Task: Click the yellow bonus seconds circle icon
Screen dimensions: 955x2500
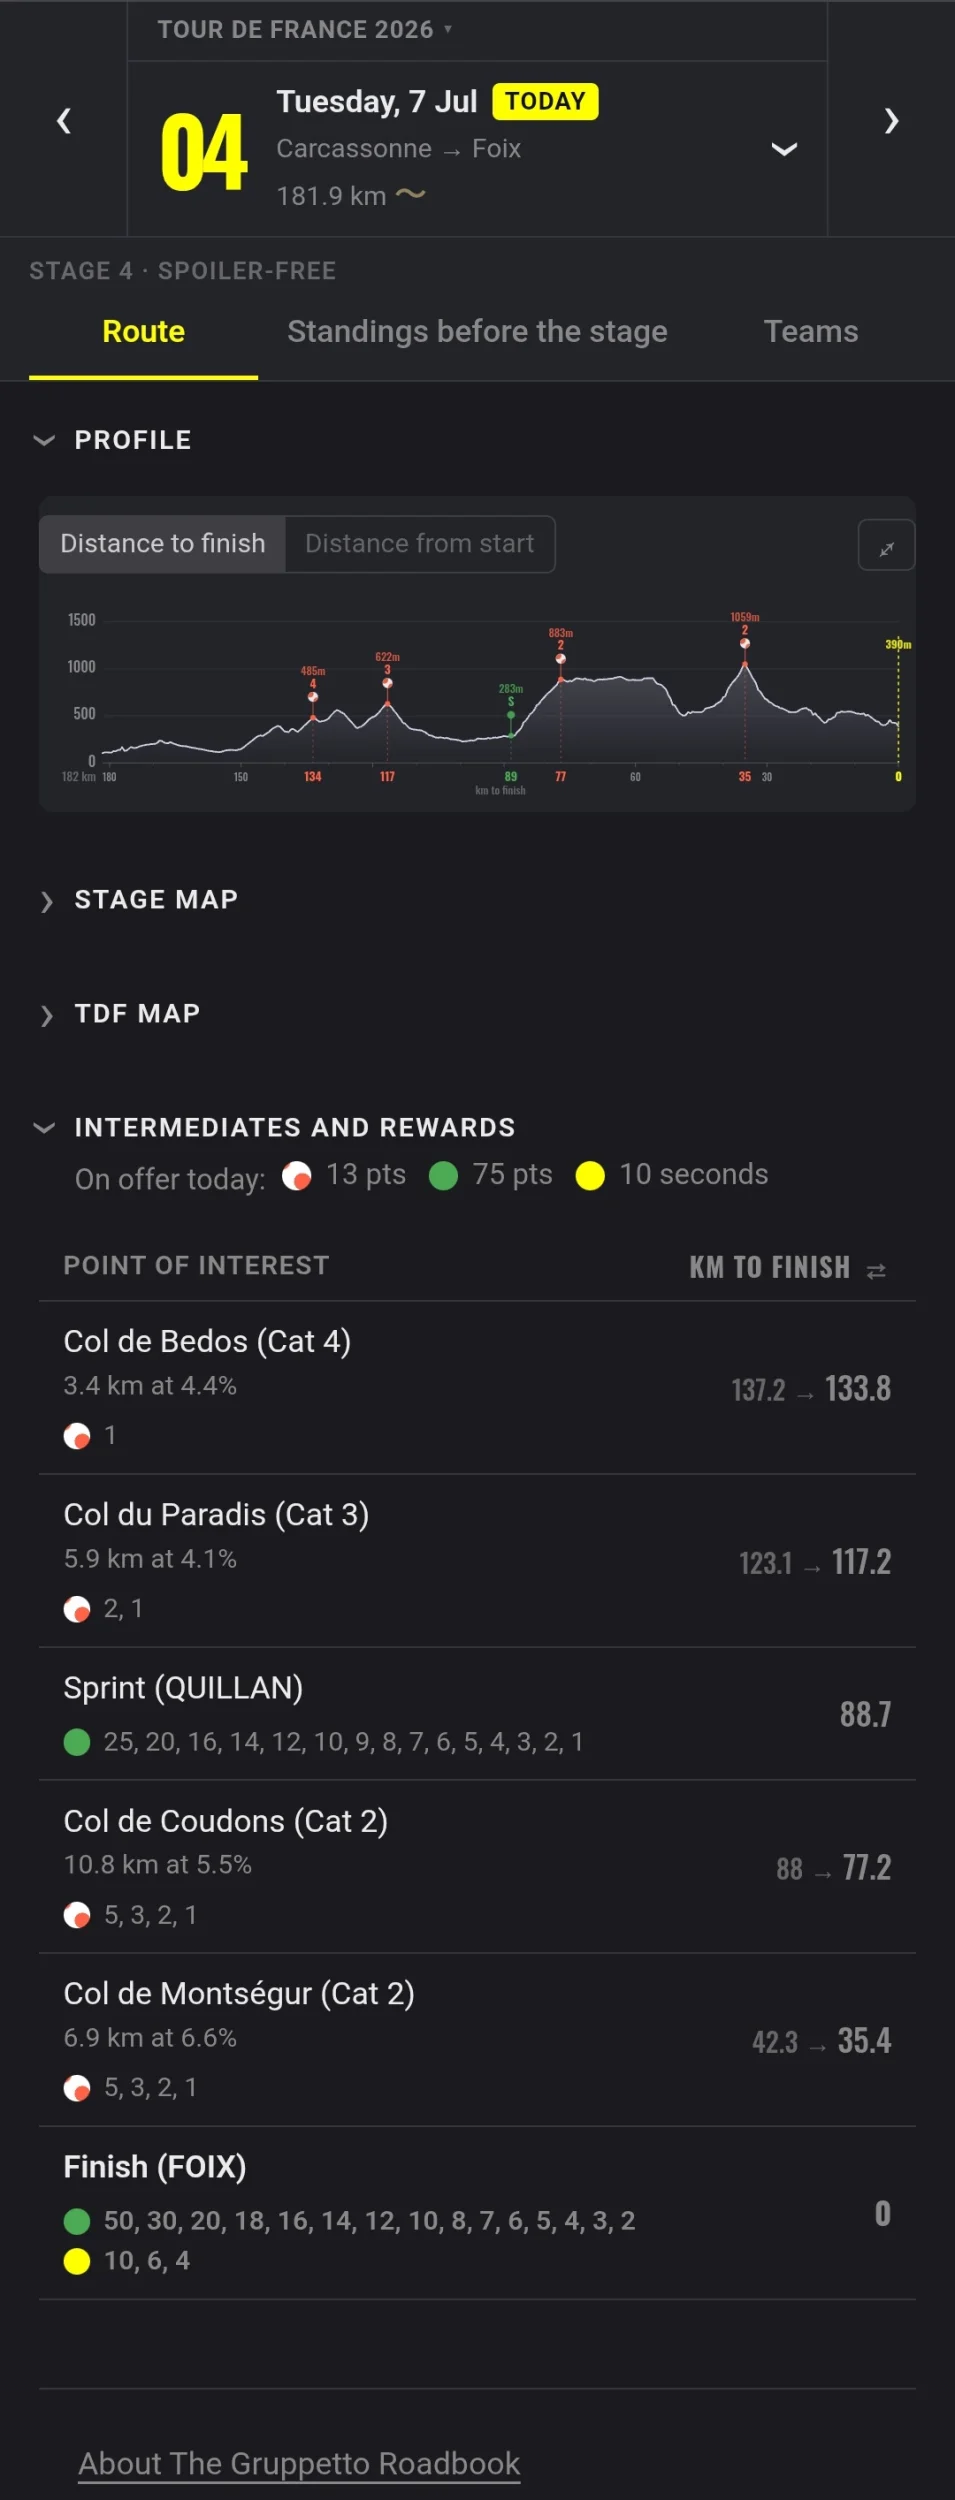Action: [590, 1176]
